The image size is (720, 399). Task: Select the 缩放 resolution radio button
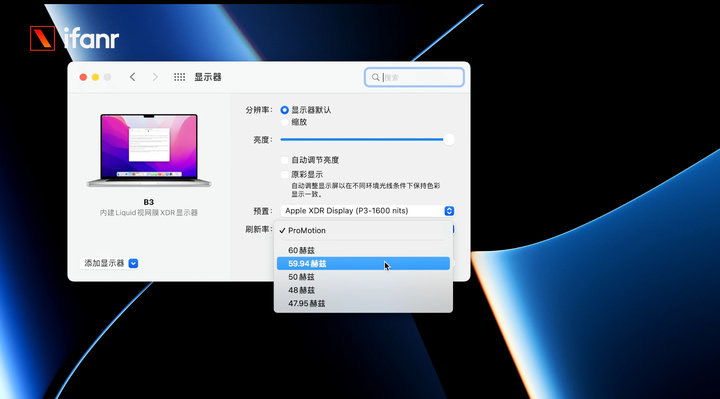[x=285, y=122]
